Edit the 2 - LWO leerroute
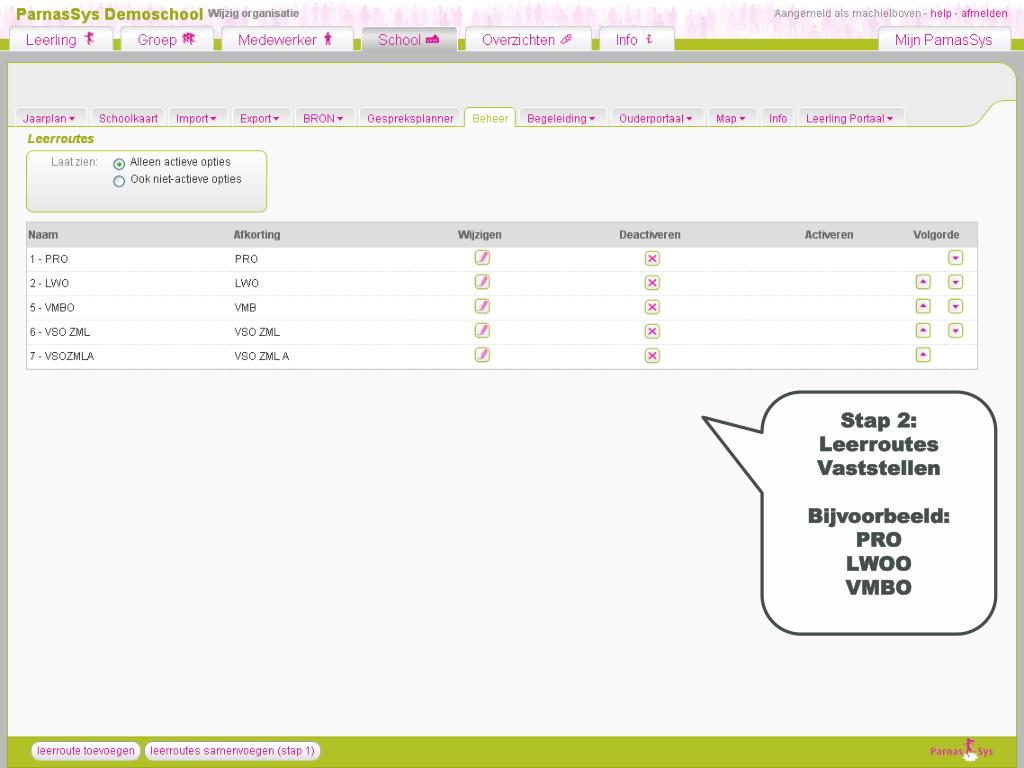1024x768 pixels. pyautogui.click(x=482, y=282)
